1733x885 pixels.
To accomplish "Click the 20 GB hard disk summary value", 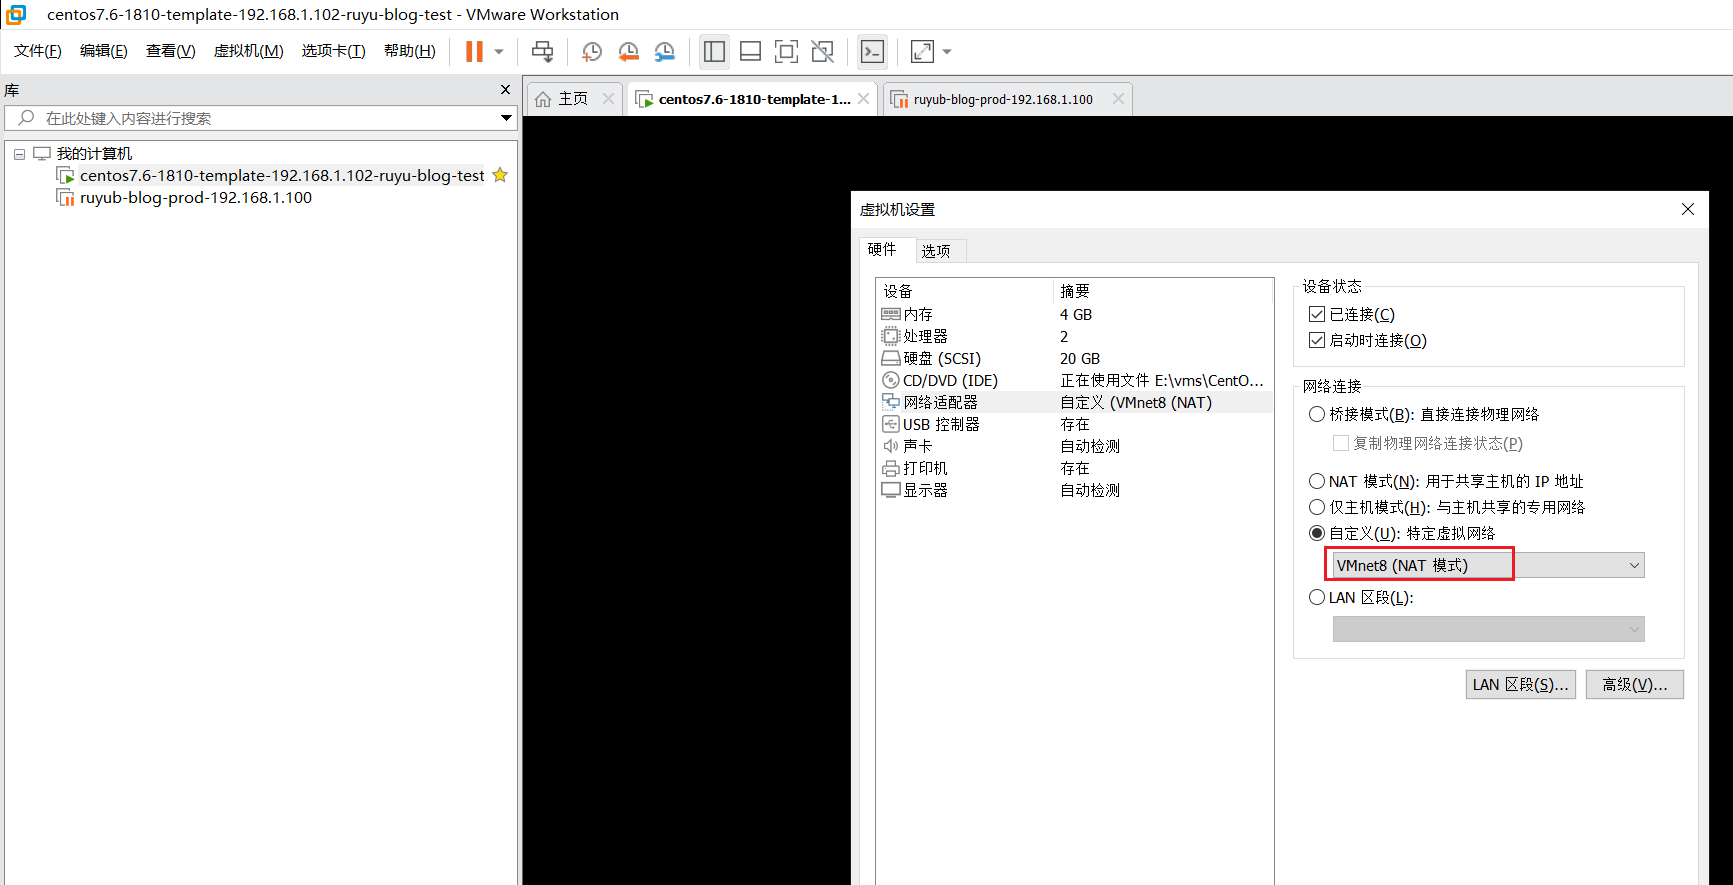I will (1080, 358).
